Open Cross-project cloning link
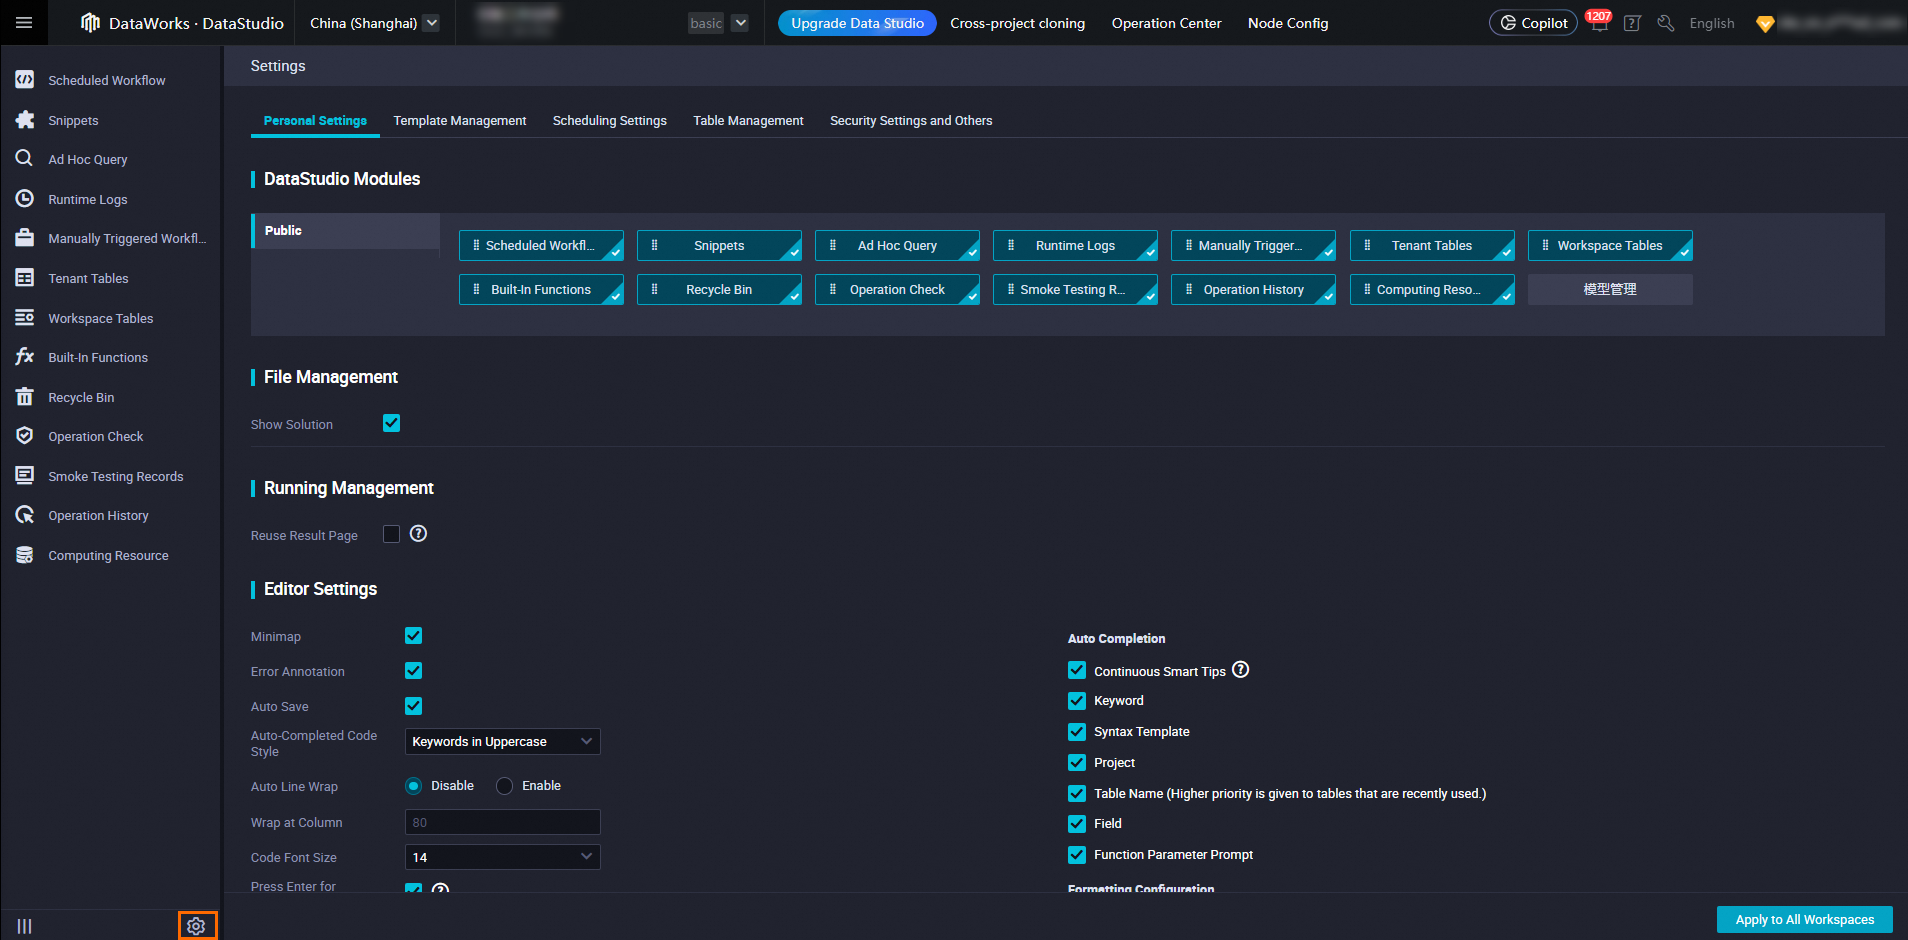 click(x=1017, y=23)
